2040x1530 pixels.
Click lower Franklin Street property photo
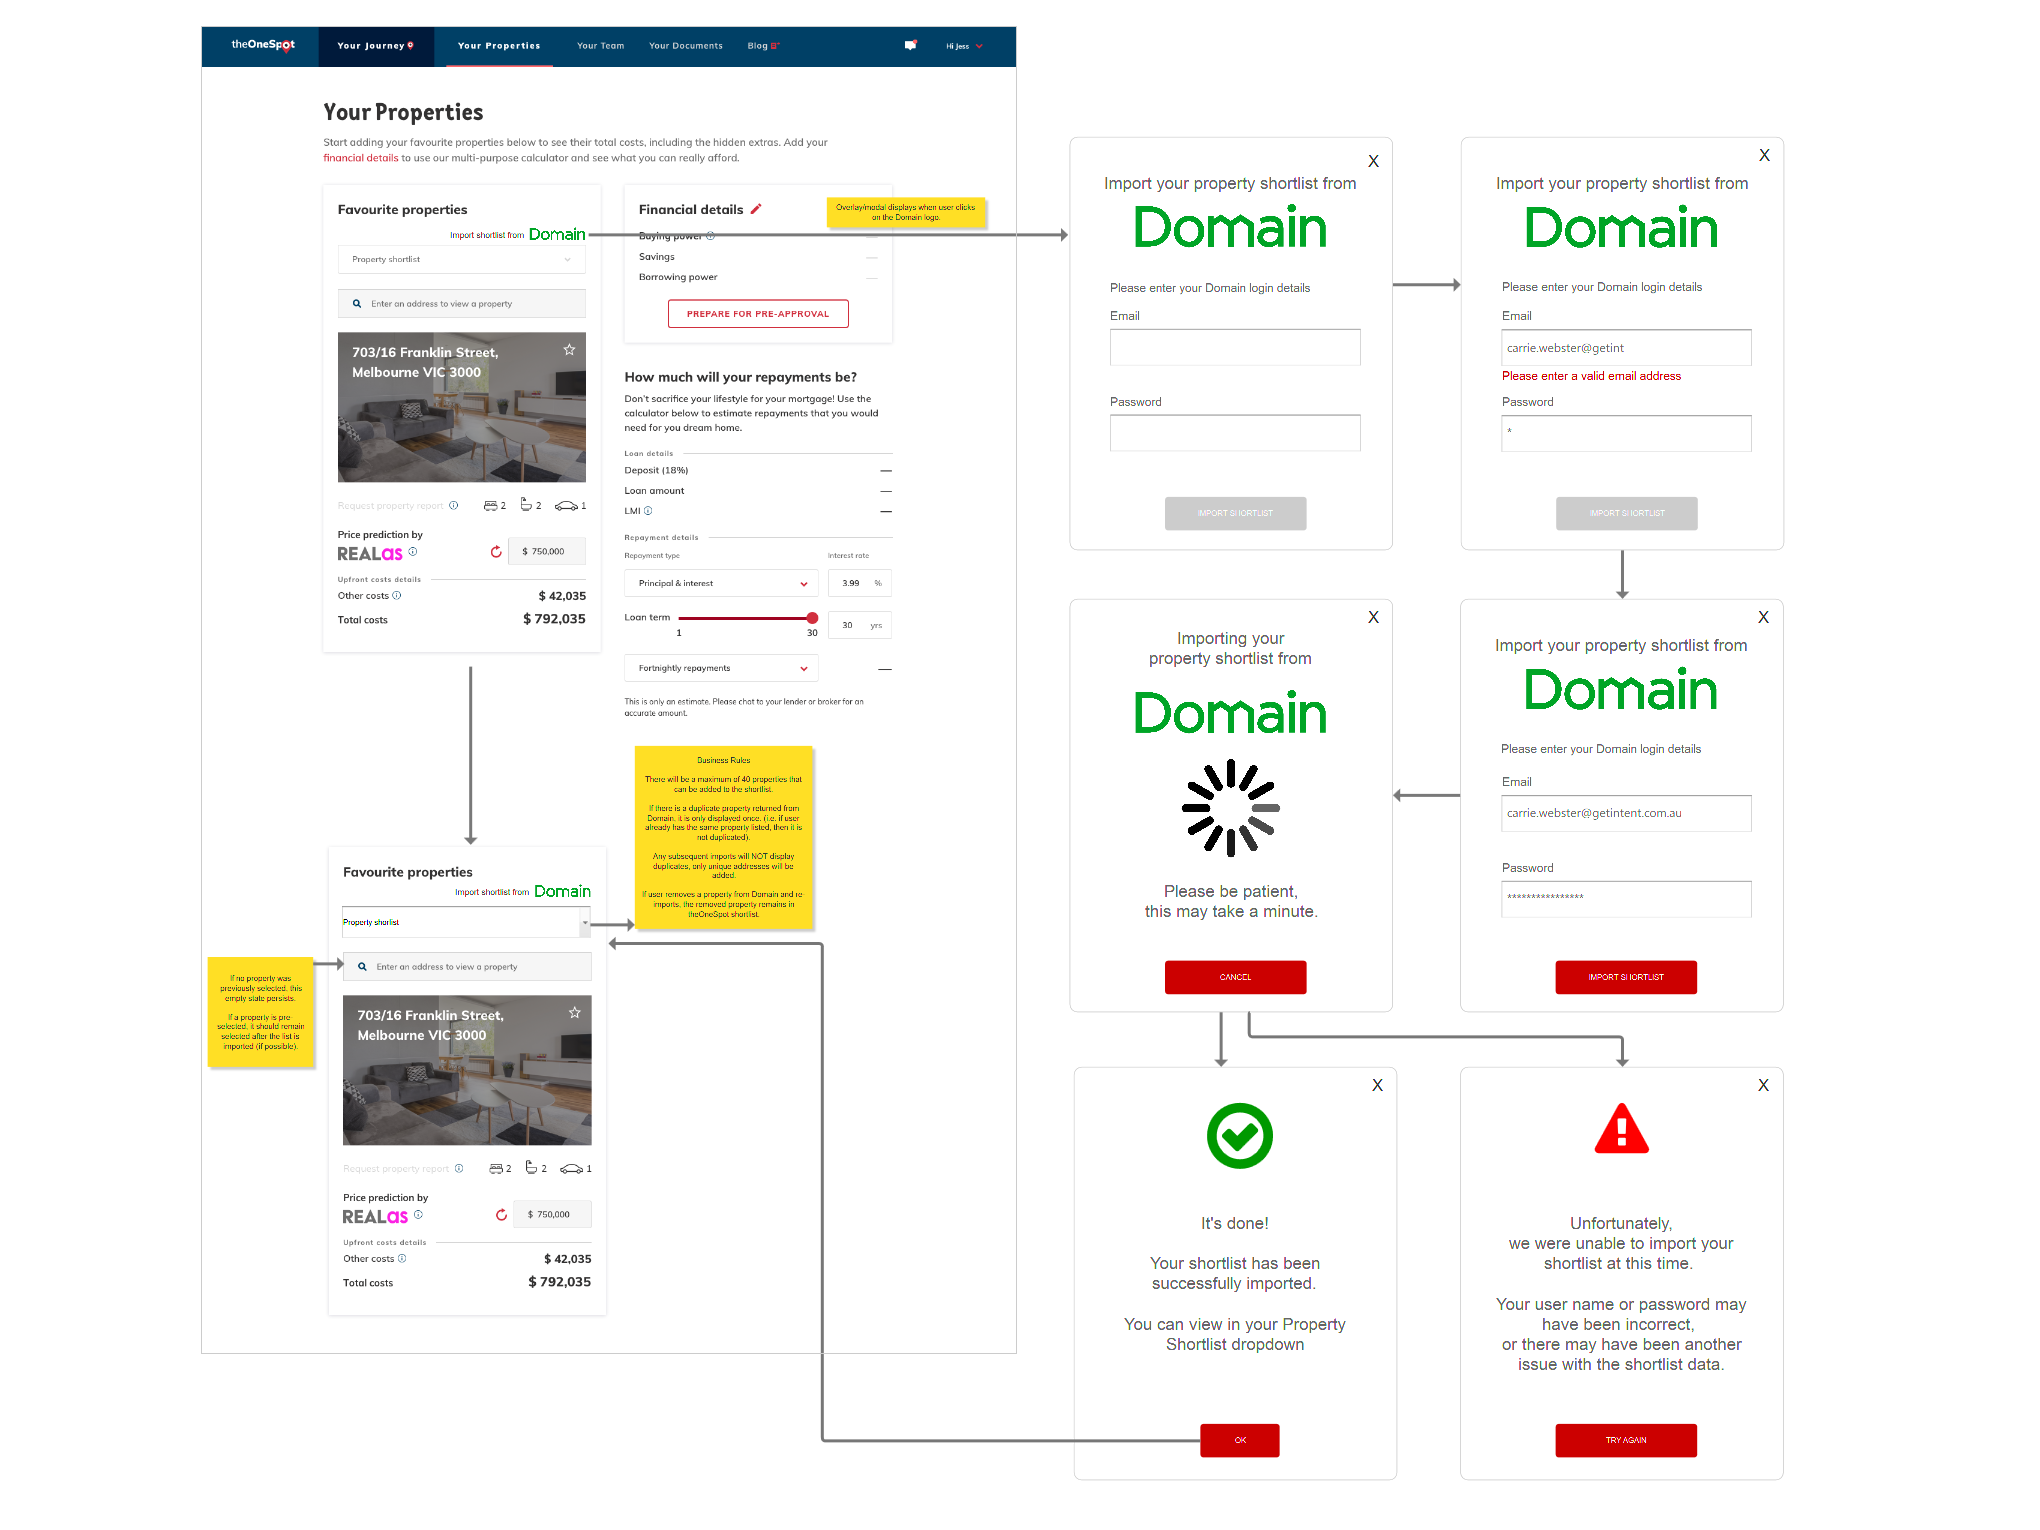[467, 1070]
